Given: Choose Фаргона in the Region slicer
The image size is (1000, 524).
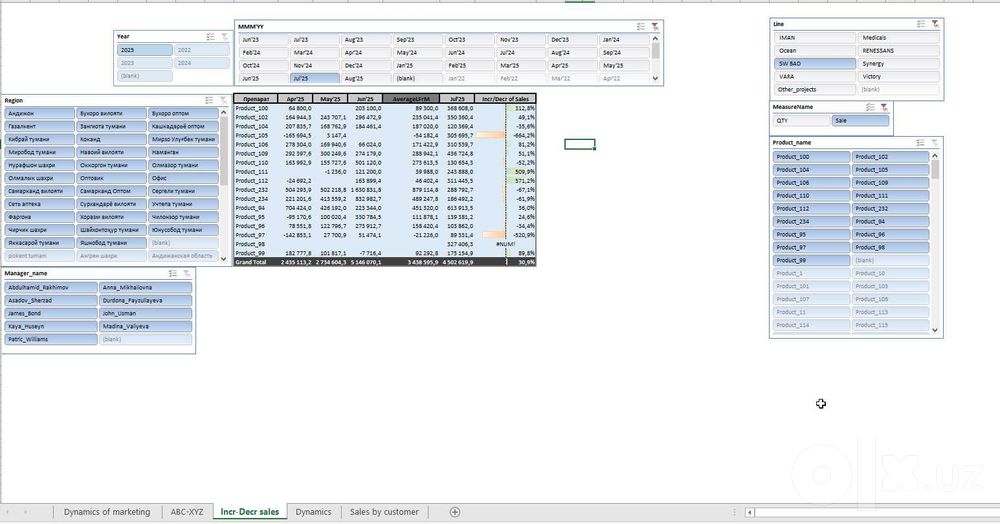Looking at the screenshot, I should [40, 217].
